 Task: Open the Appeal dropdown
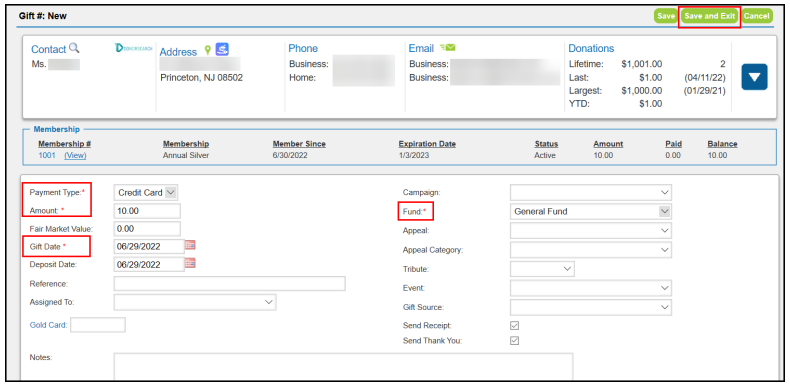(x=591, y=230)
